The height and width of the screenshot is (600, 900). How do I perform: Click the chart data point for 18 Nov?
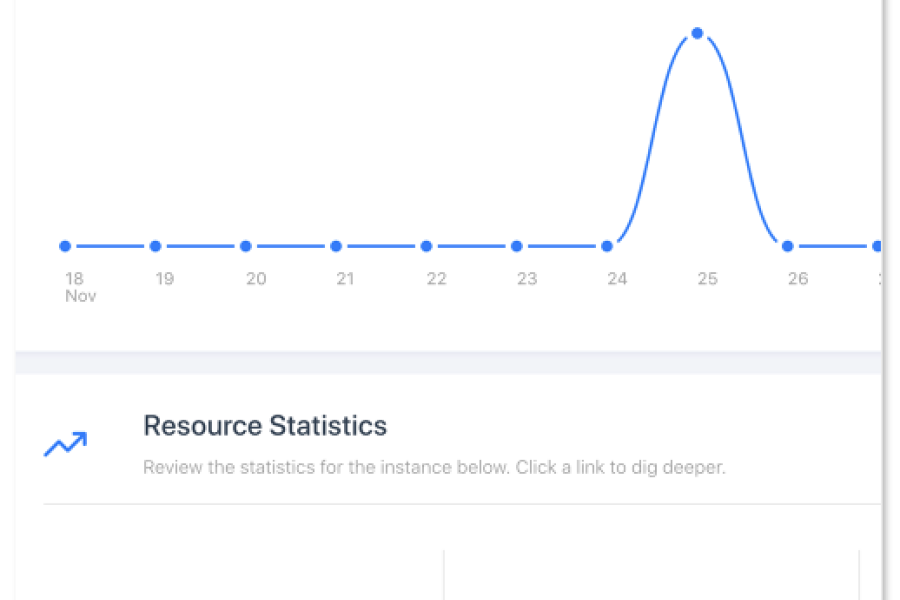point(65,246)
